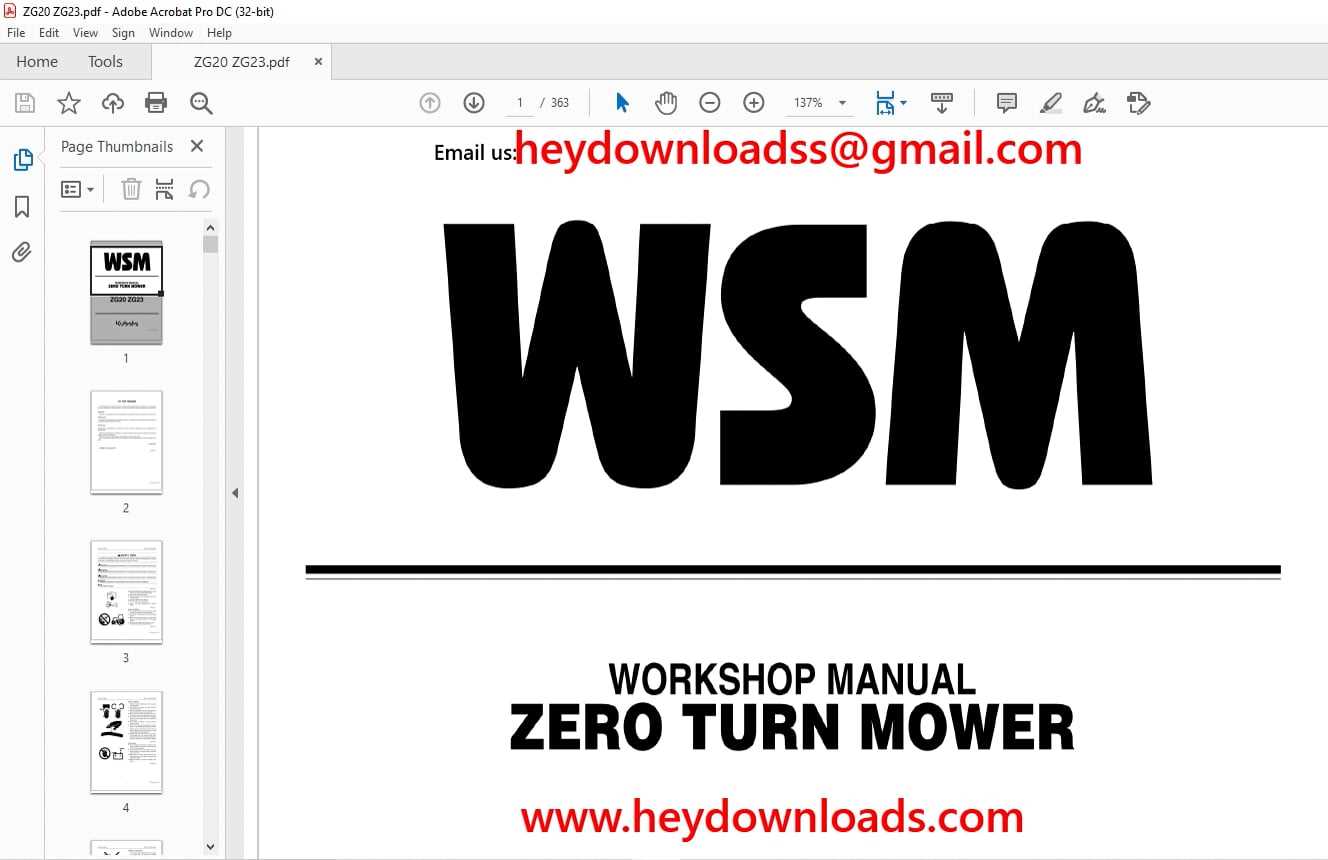This screenshot has height=860, width=1328.
Task: Select the ZG20 ZG23.pdf document tab
Action: pyautogui.click(x=242, y=62)
